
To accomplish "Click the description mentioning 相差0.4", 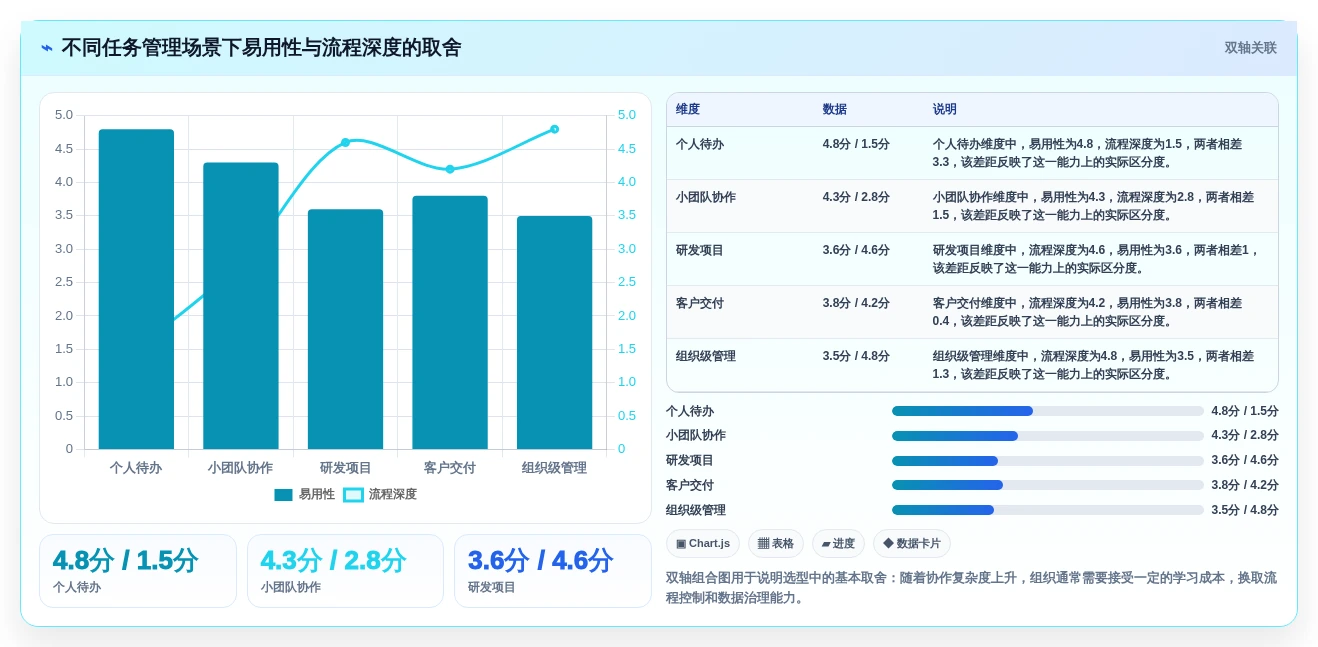I will coord(1088,312).
